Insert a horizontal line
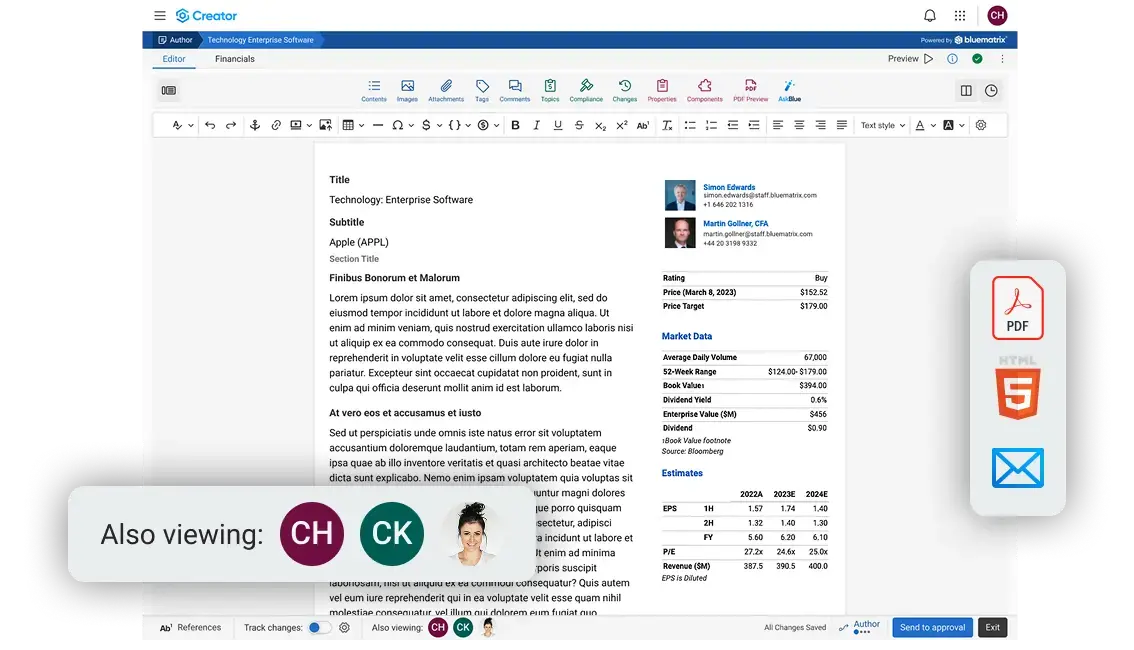The width and height of the screenshot is (1134, 650). pyautogui.click(x=378, y=125)
